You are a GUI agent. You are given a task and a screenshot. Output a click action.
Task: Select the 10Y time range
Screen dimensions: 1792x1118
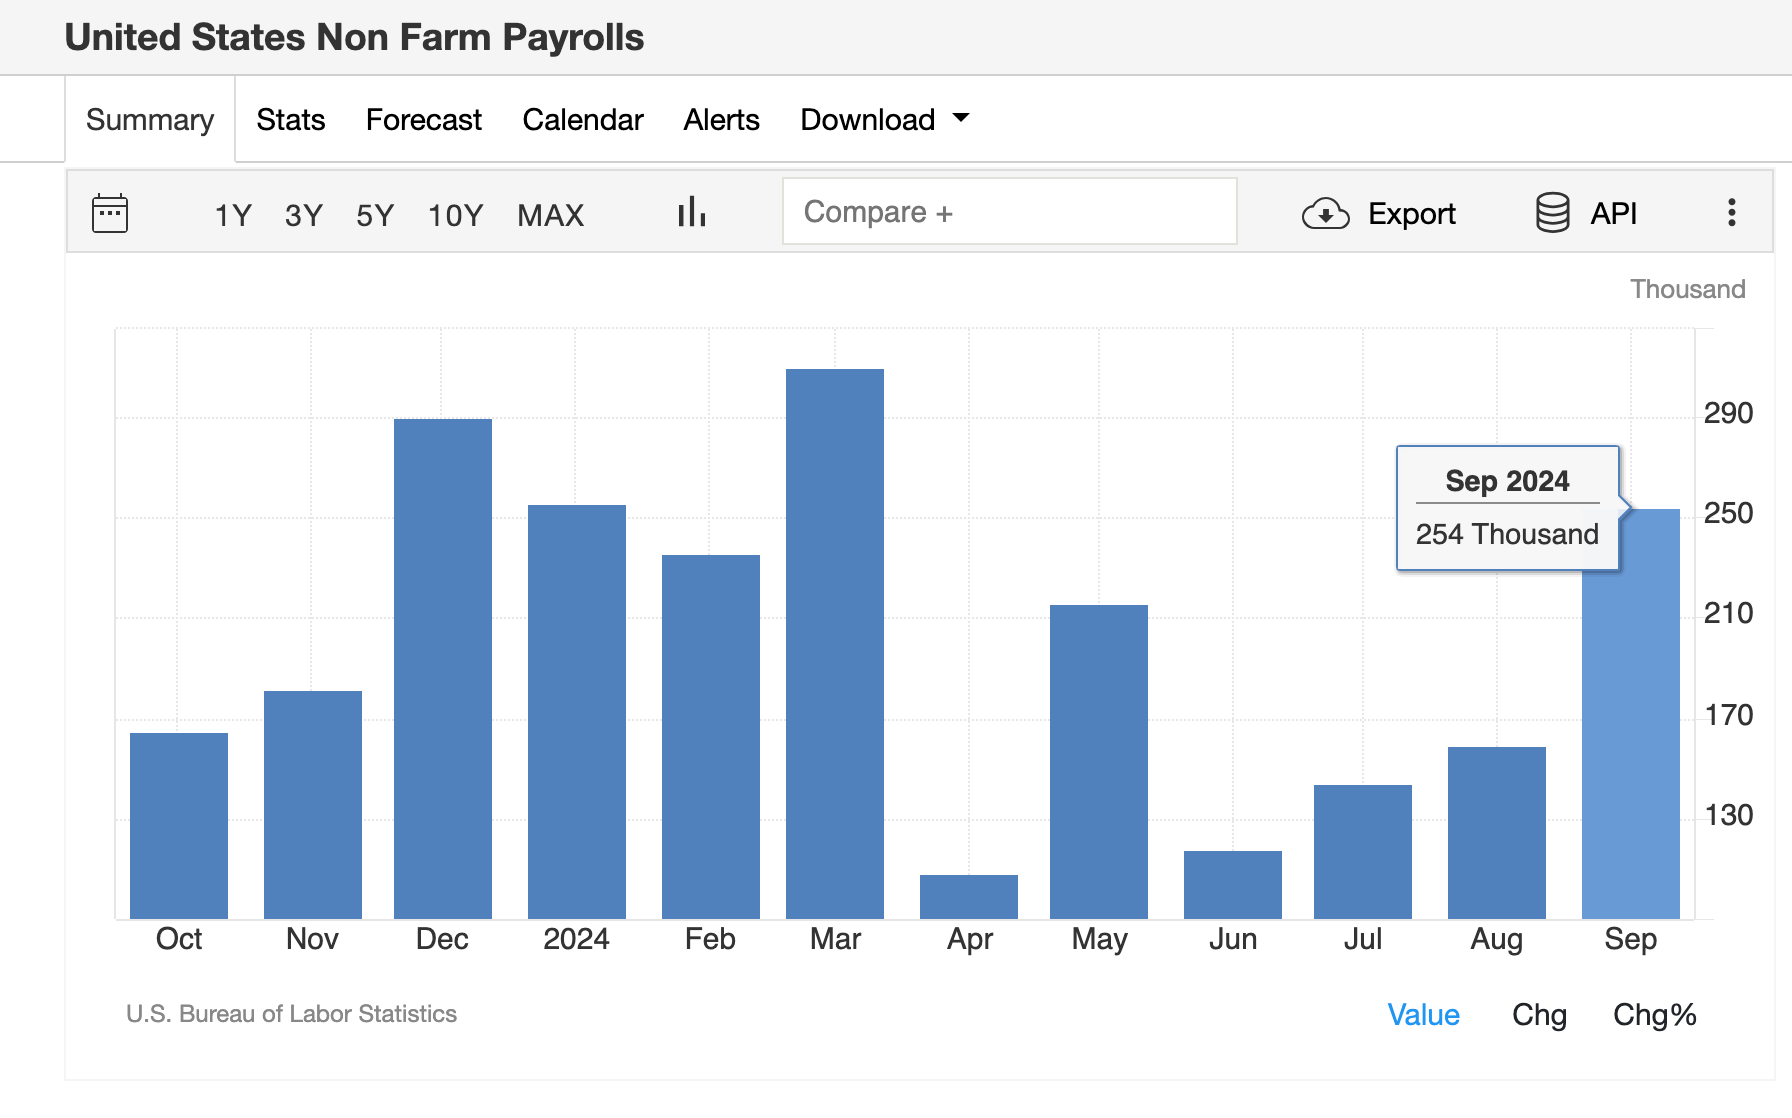455,215
